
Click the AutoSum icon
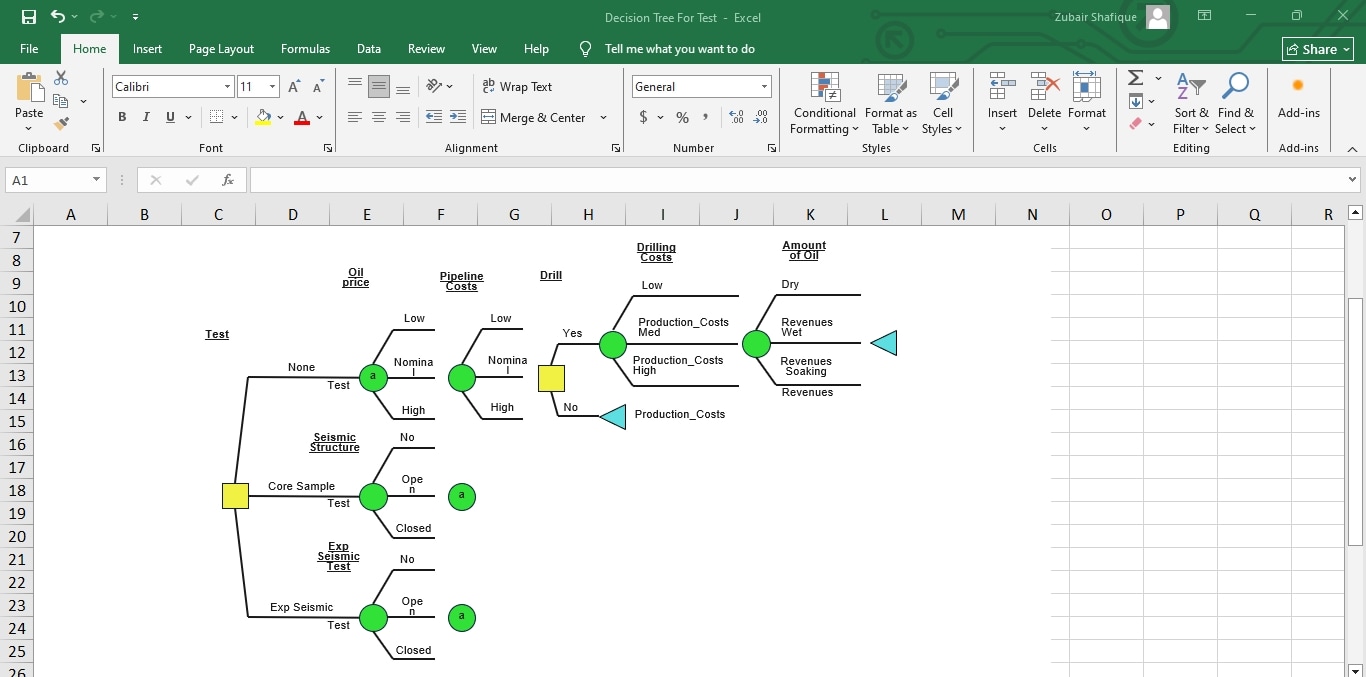1136,78
